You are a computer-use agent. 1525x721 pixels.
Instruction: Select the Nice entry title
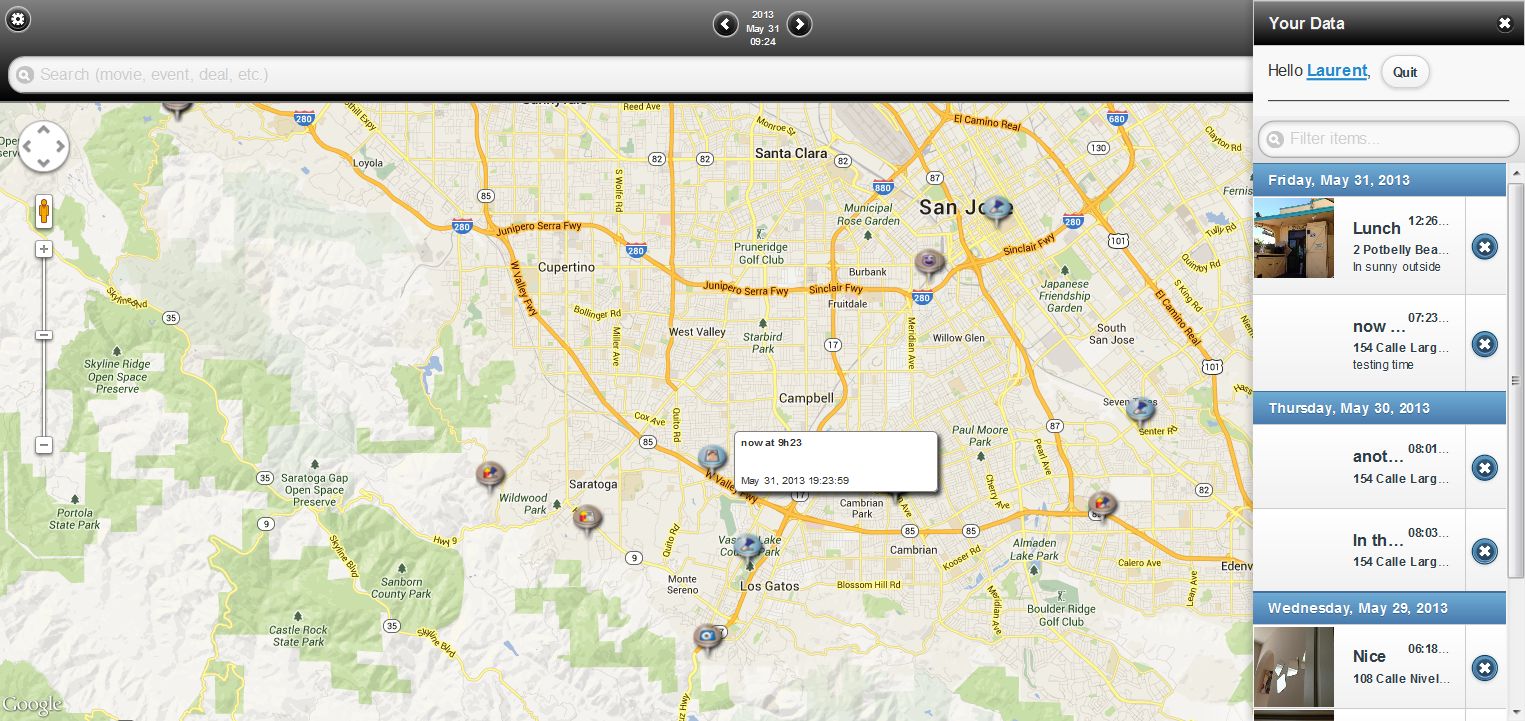point(1369,656)
